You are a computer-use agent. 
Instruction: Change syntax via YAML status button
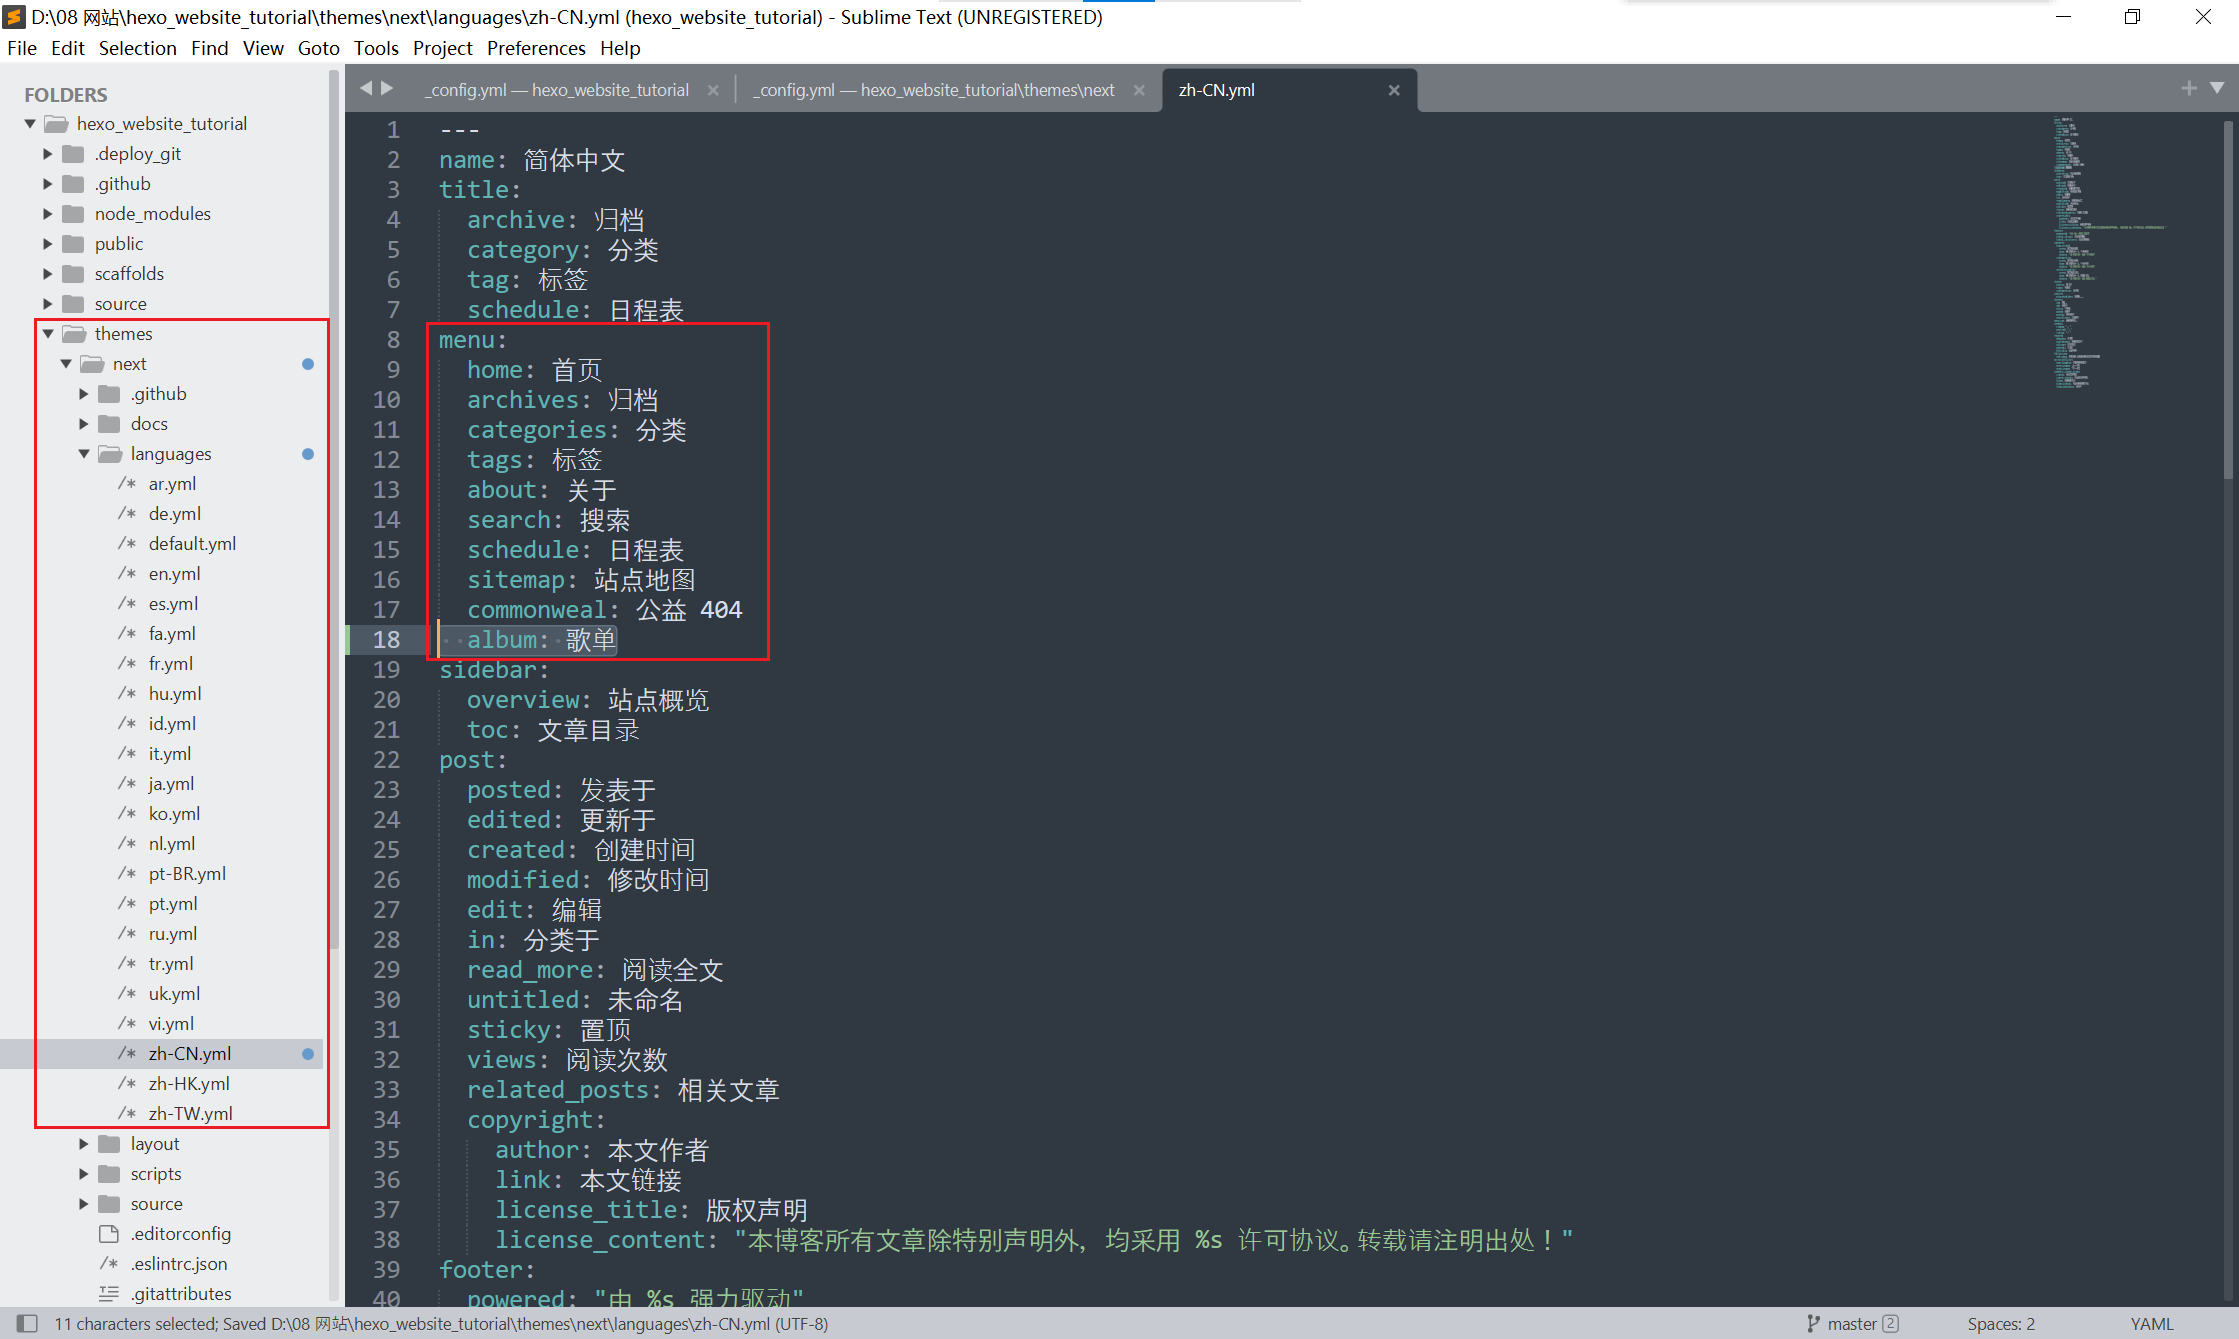coord(2151,1323)
